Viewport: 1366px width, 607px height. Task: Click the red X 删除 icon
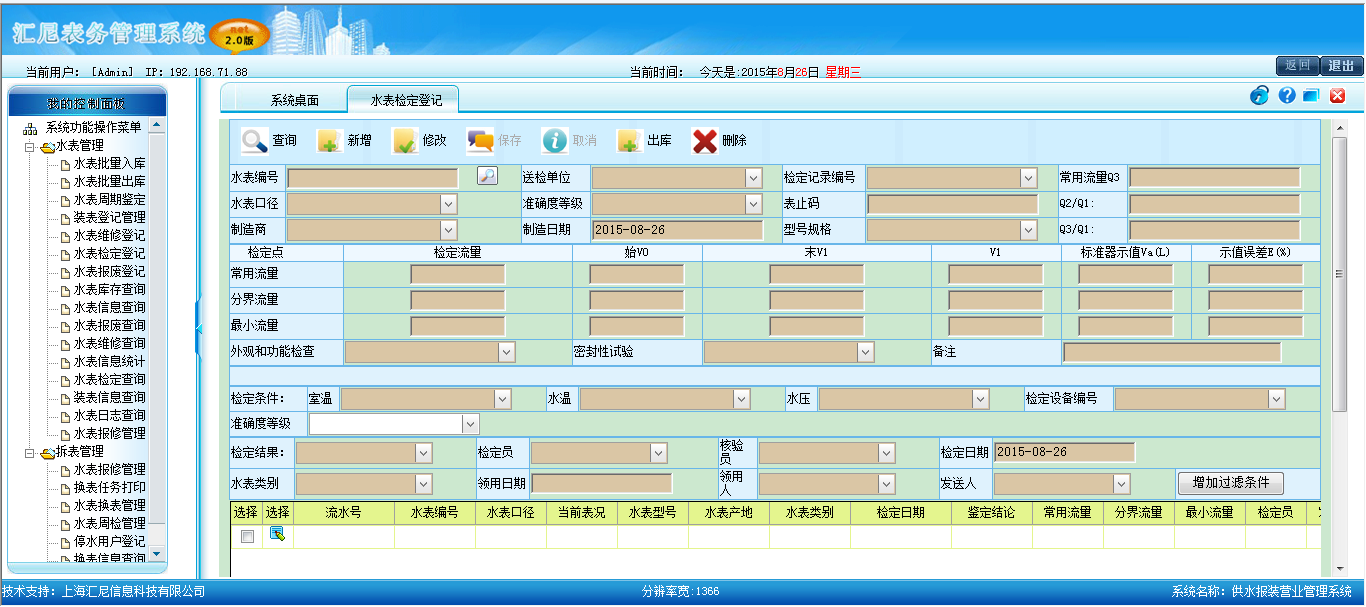click(705, 141)
